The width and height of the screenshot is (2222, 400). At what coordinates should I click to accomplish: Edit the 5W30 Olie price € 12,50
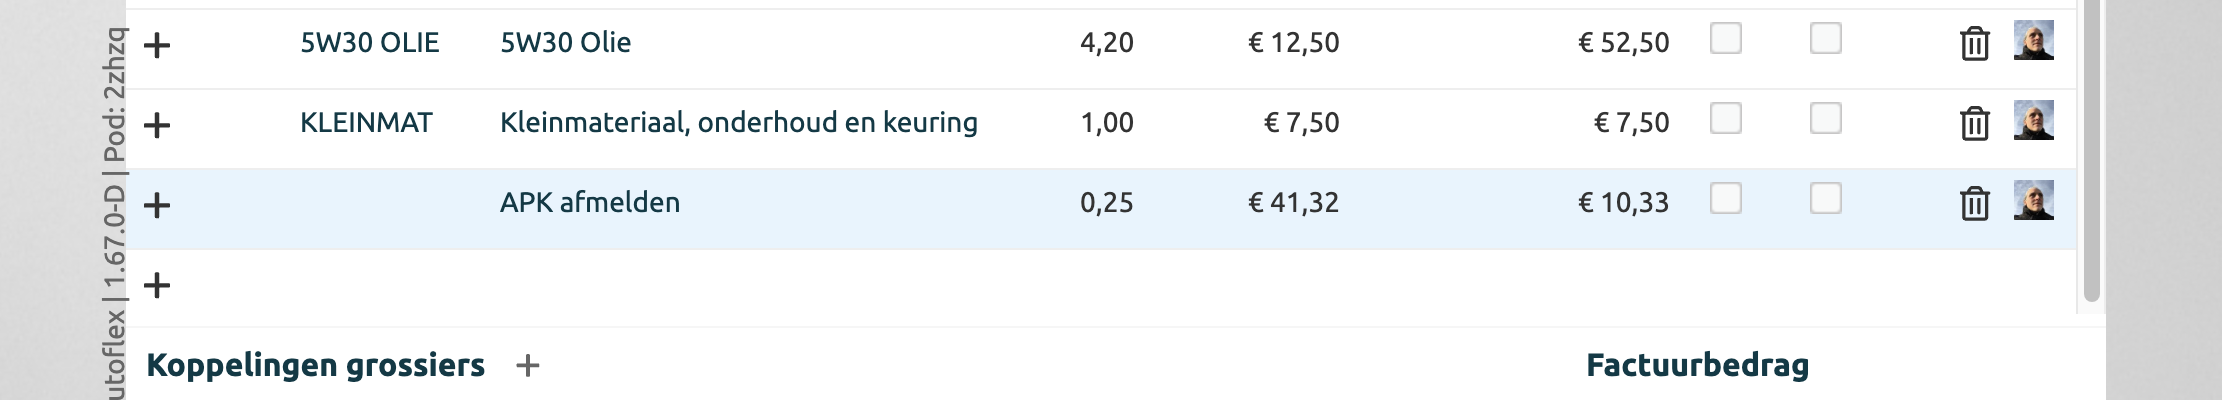click(1293, 43)
